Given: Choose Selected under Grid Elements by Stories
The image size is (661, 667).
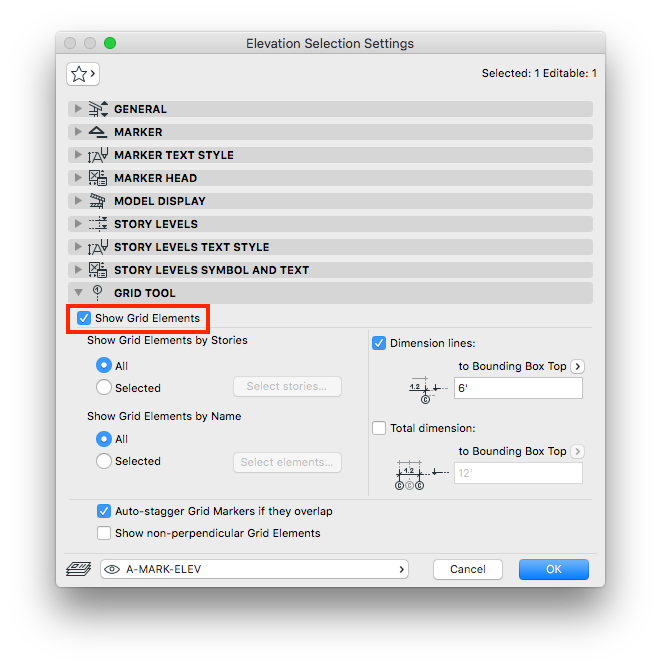Looking at the screenshot, I should pyautogui.click(x=104, y=387).
